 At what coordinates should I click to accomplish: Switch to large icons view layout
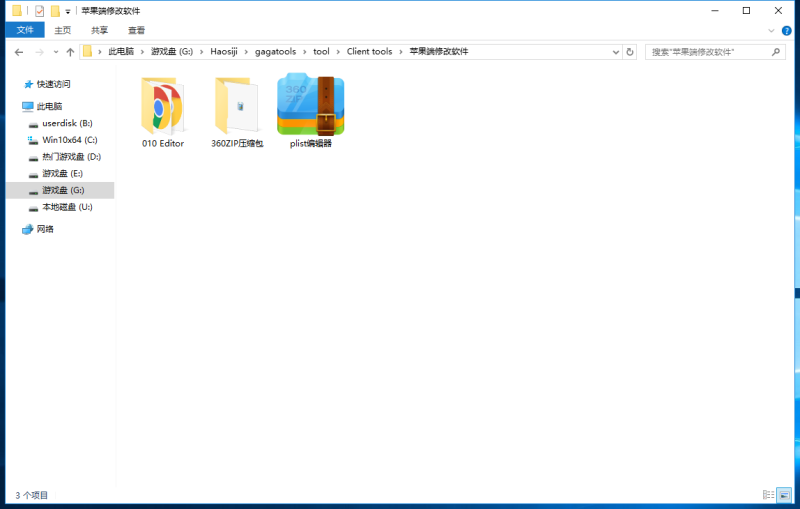point(784,495)
